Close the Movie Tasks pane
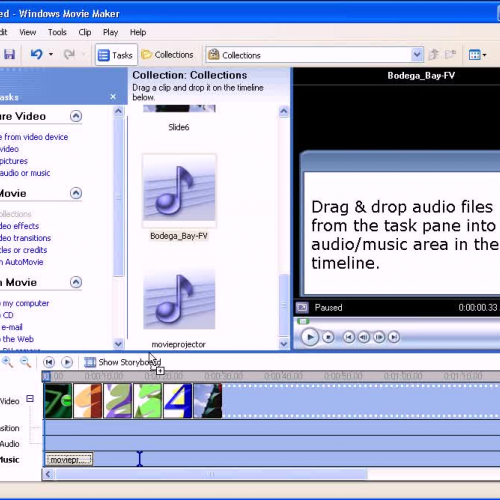The image size is (500, 500). (x=113, y=97)
